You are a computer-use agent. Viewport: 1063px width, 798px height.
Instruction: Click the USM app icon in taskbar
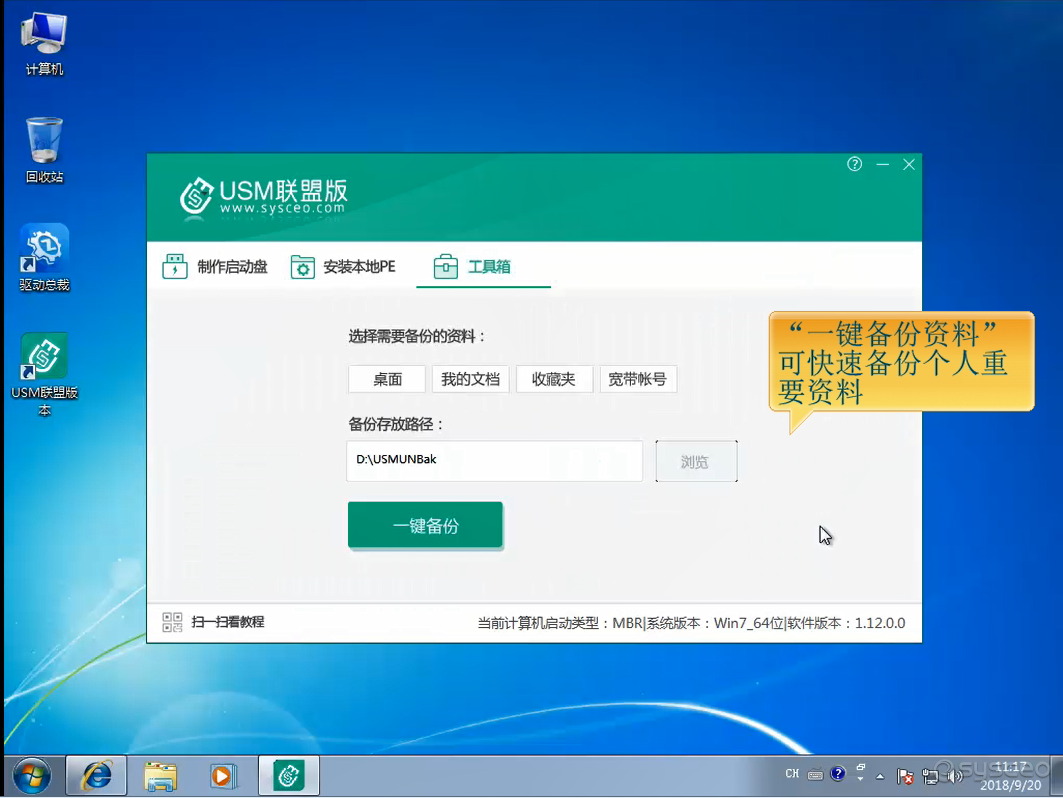(x=289, y=775)
